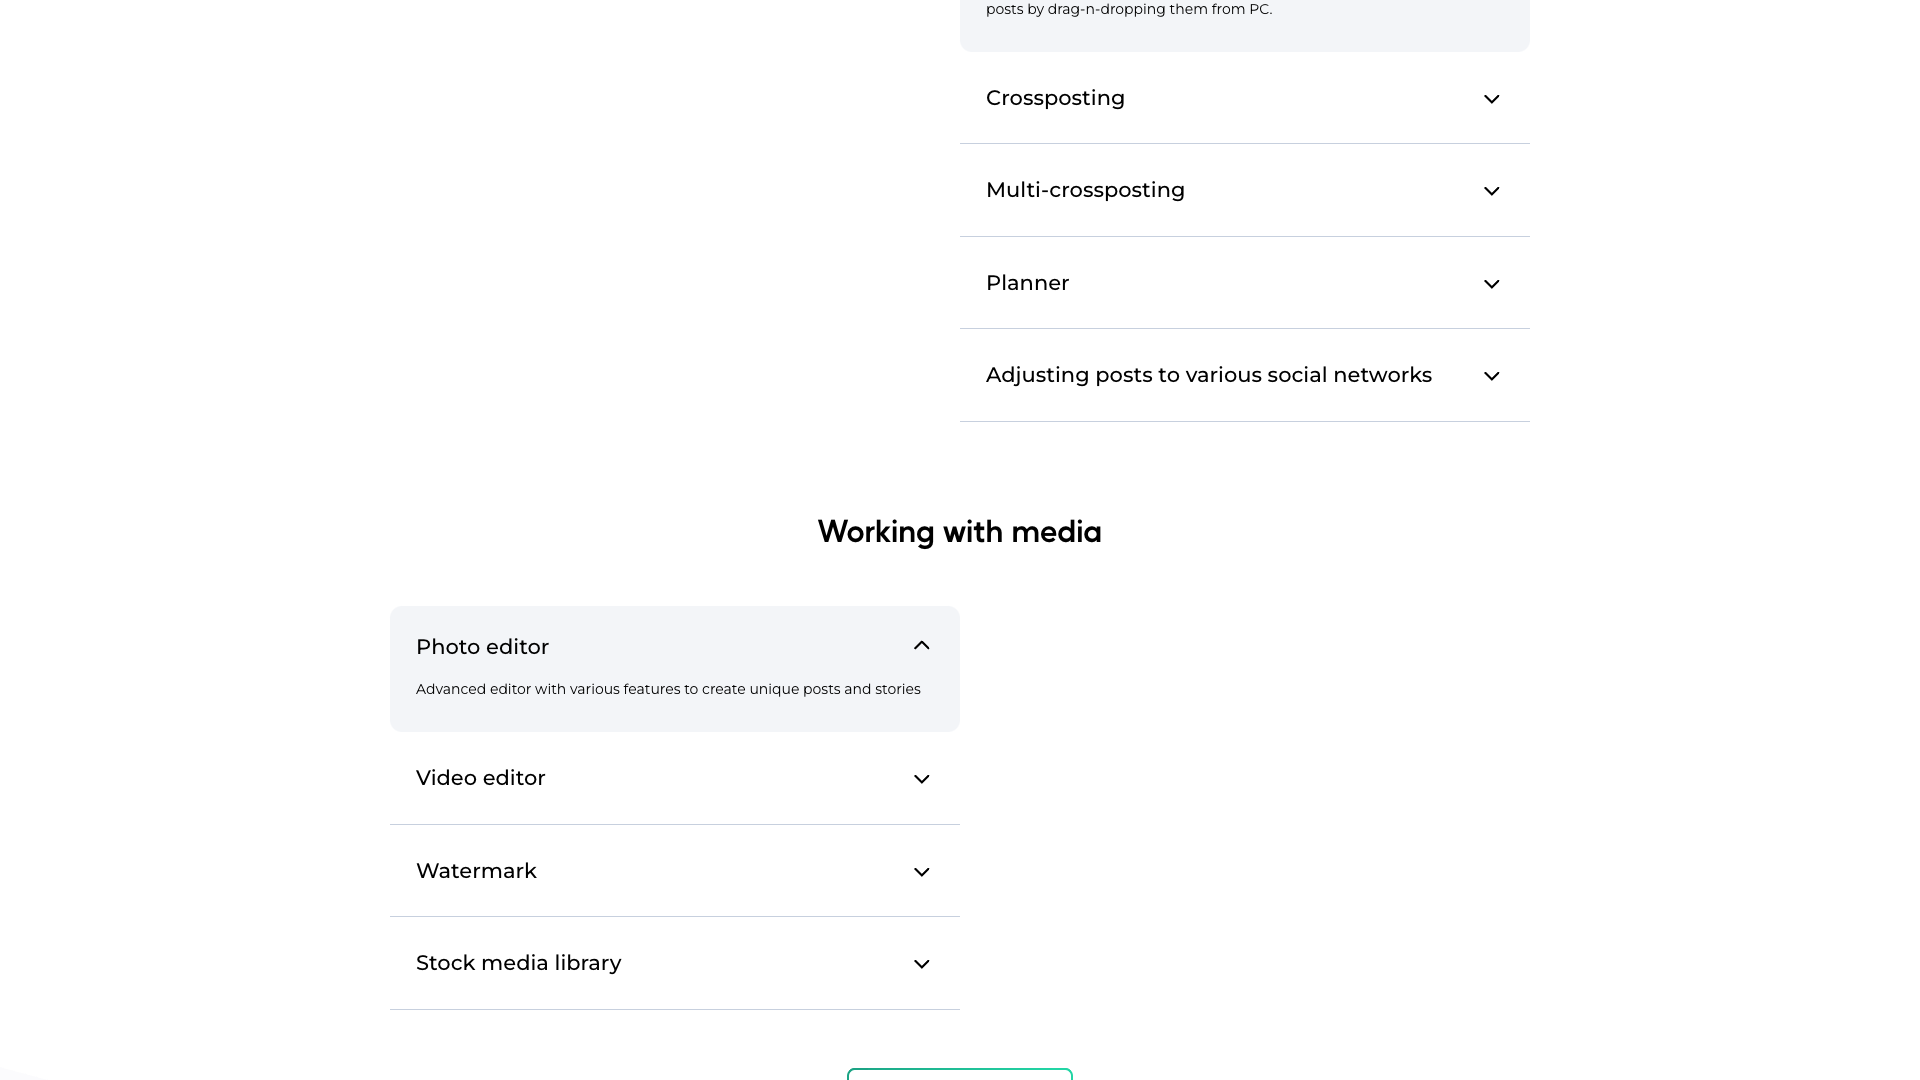Screen dimensions: 1920x1080
Task: Click the Watermark dropdown arrow
Action: pyautogui.click(x=921, y=872)
